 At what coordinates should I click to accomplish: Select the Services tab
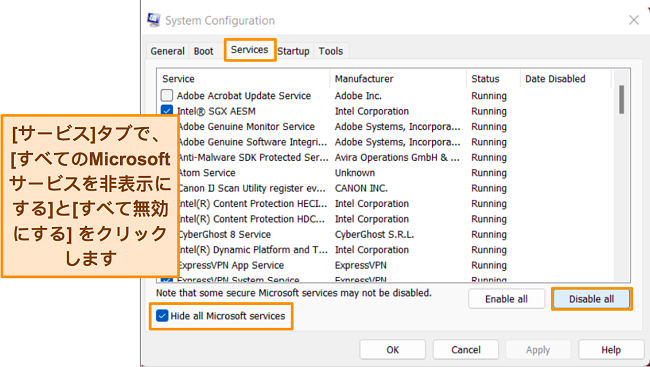tap(250, 50)
